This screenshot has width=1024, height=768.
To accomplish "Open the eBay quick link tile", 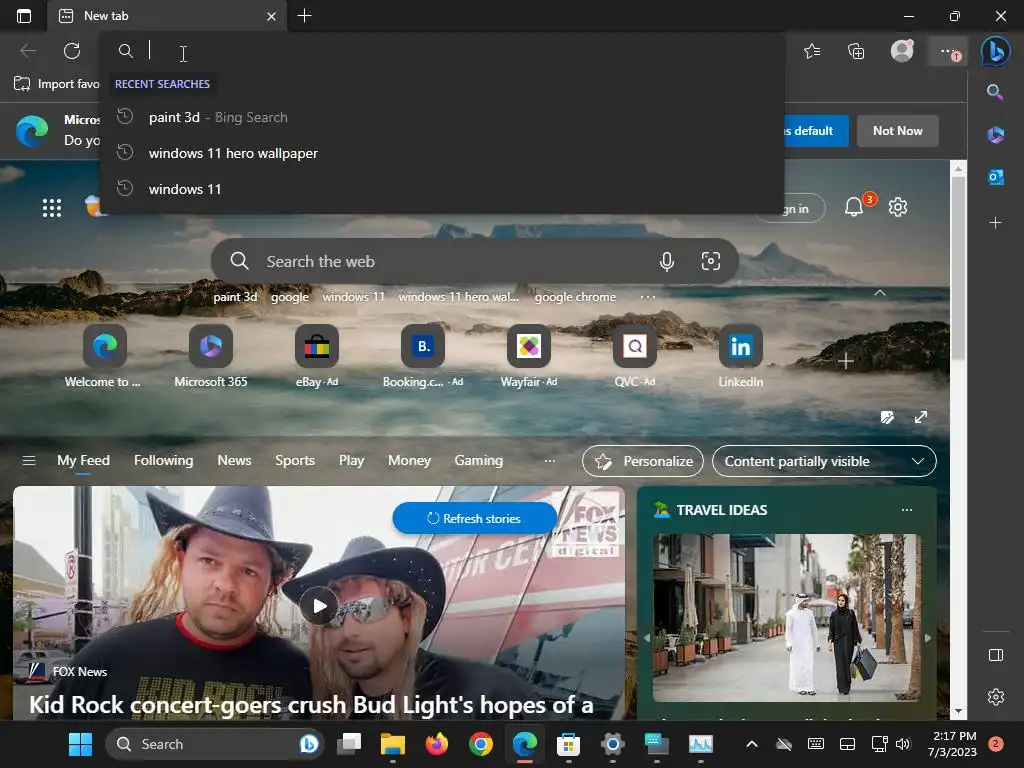I will [317, 346].
